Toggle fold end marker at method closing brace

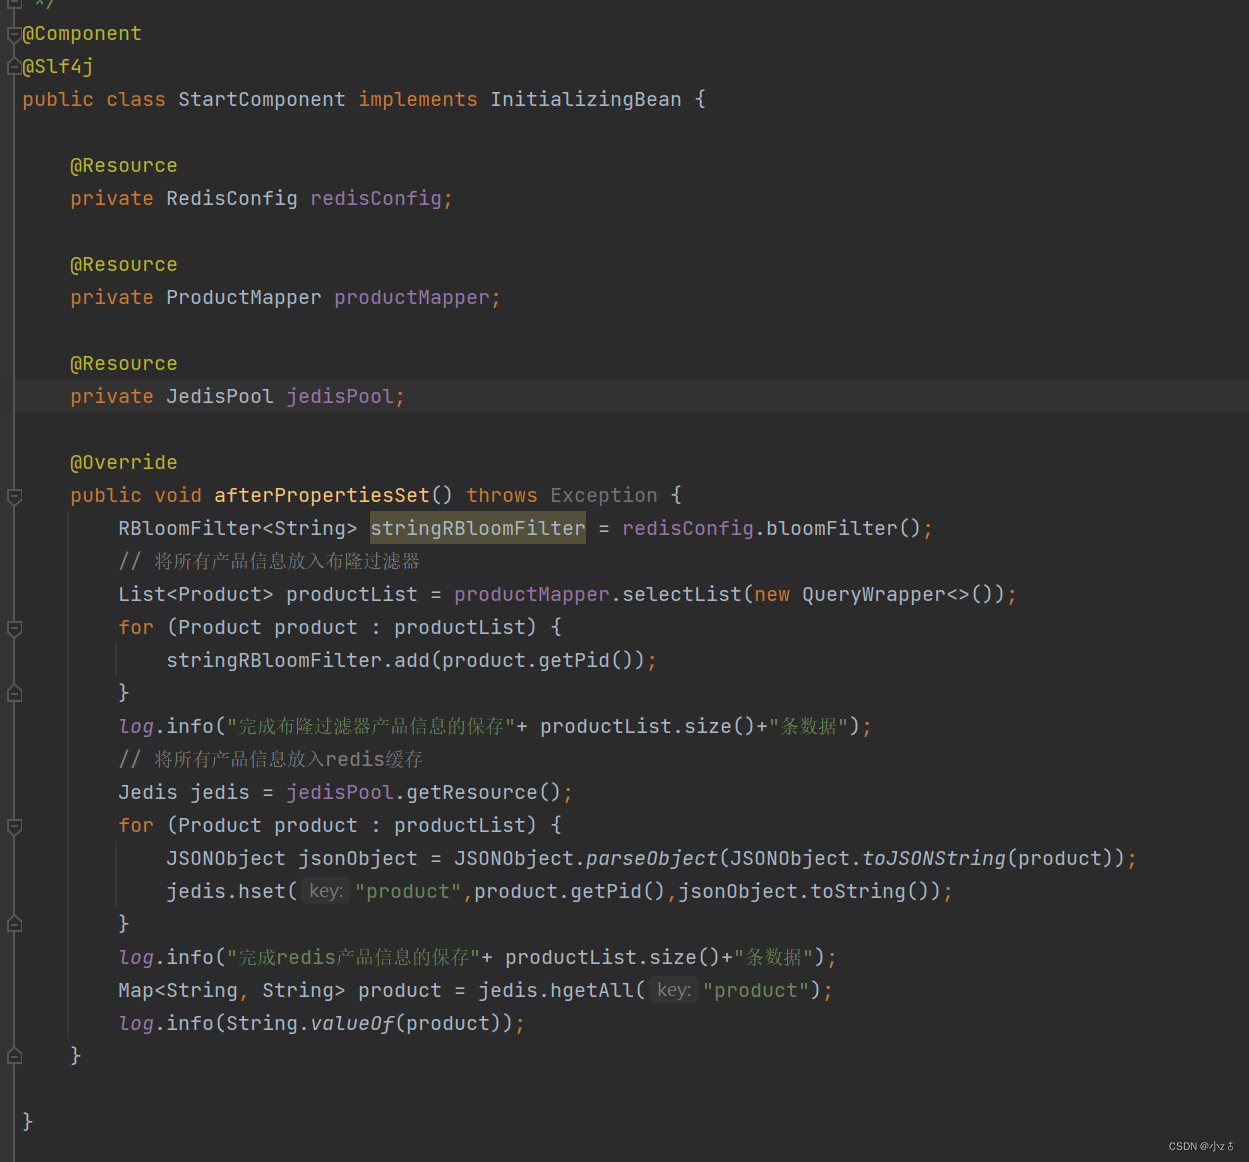[x=14, y=1056]
